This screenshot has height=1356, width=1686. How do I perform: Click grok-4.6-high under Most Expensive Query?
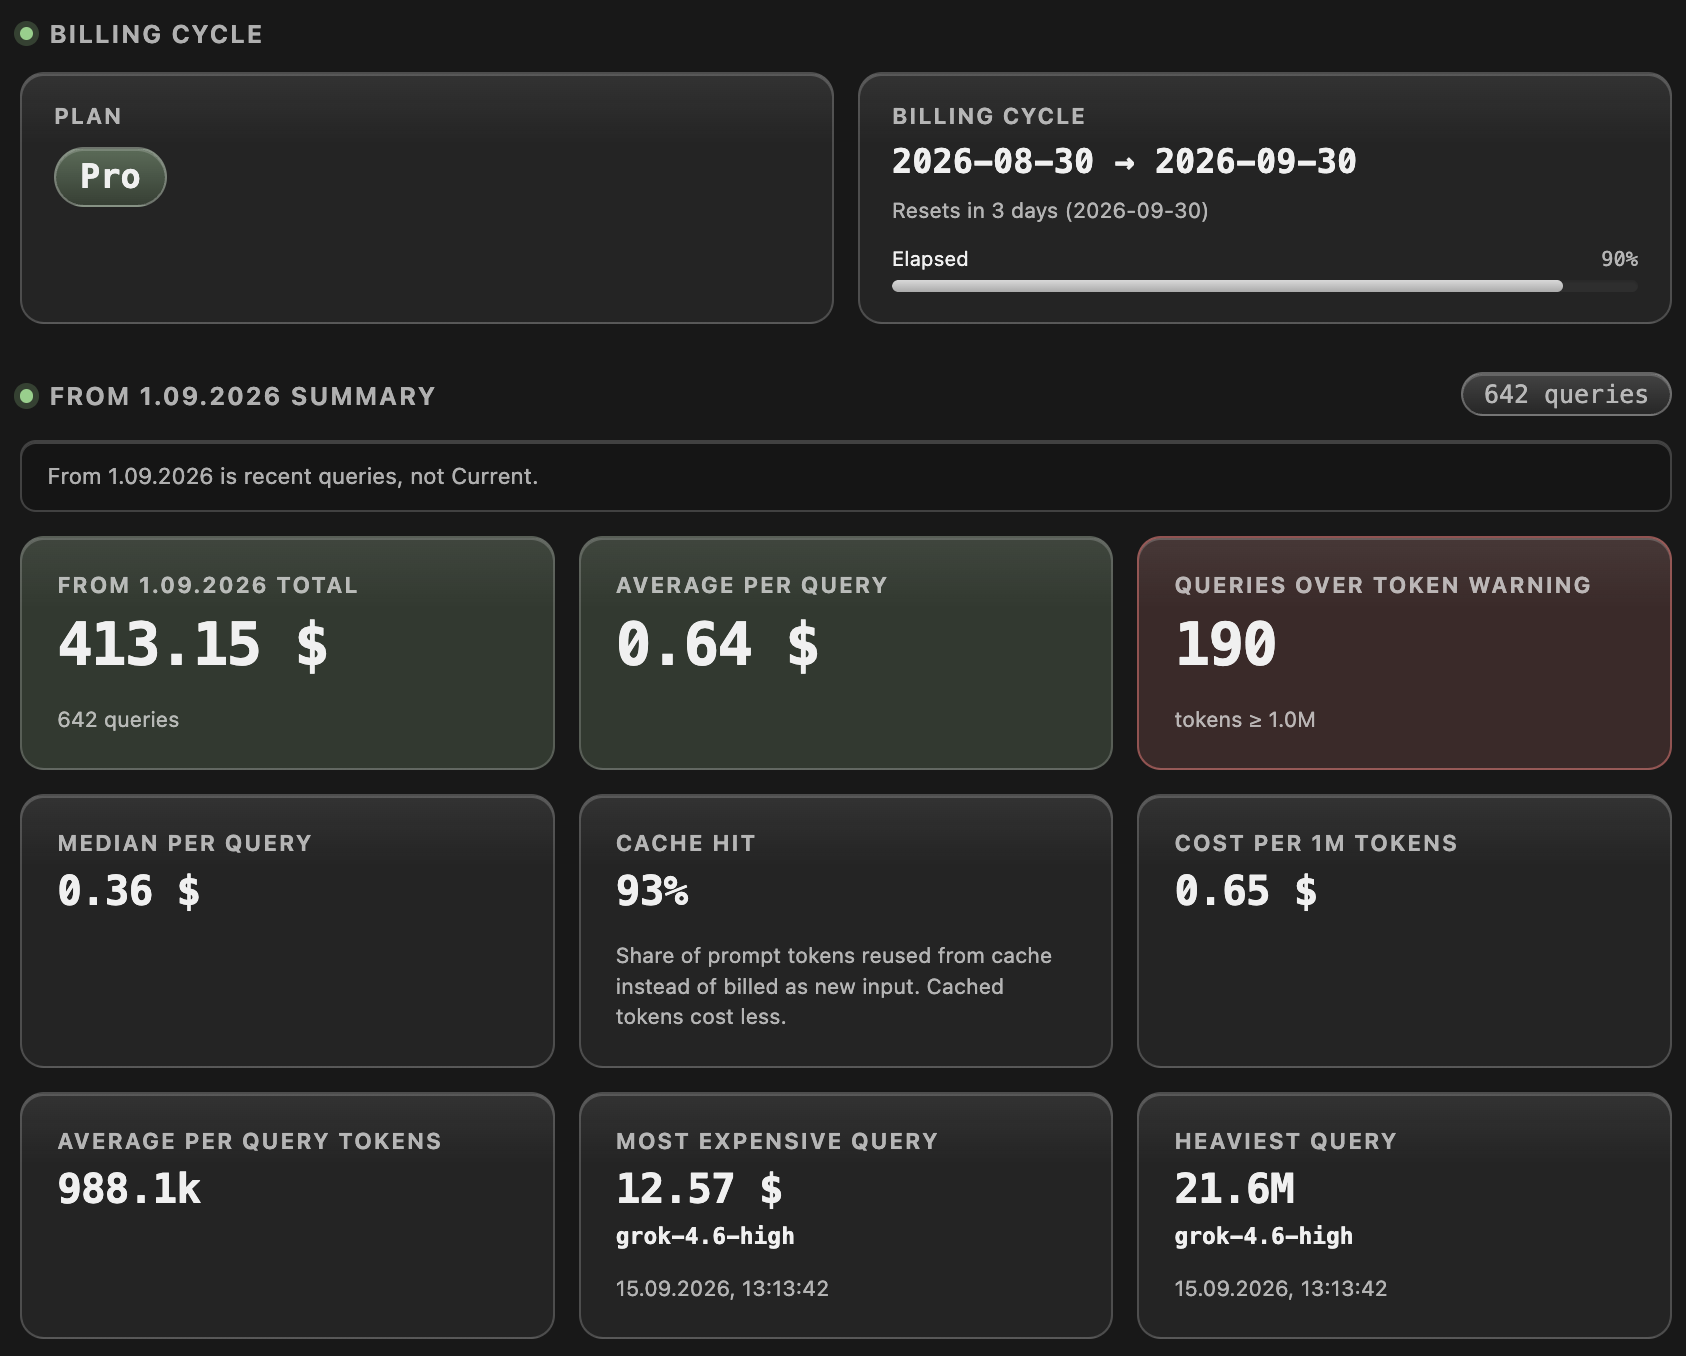pos(705,1237)
